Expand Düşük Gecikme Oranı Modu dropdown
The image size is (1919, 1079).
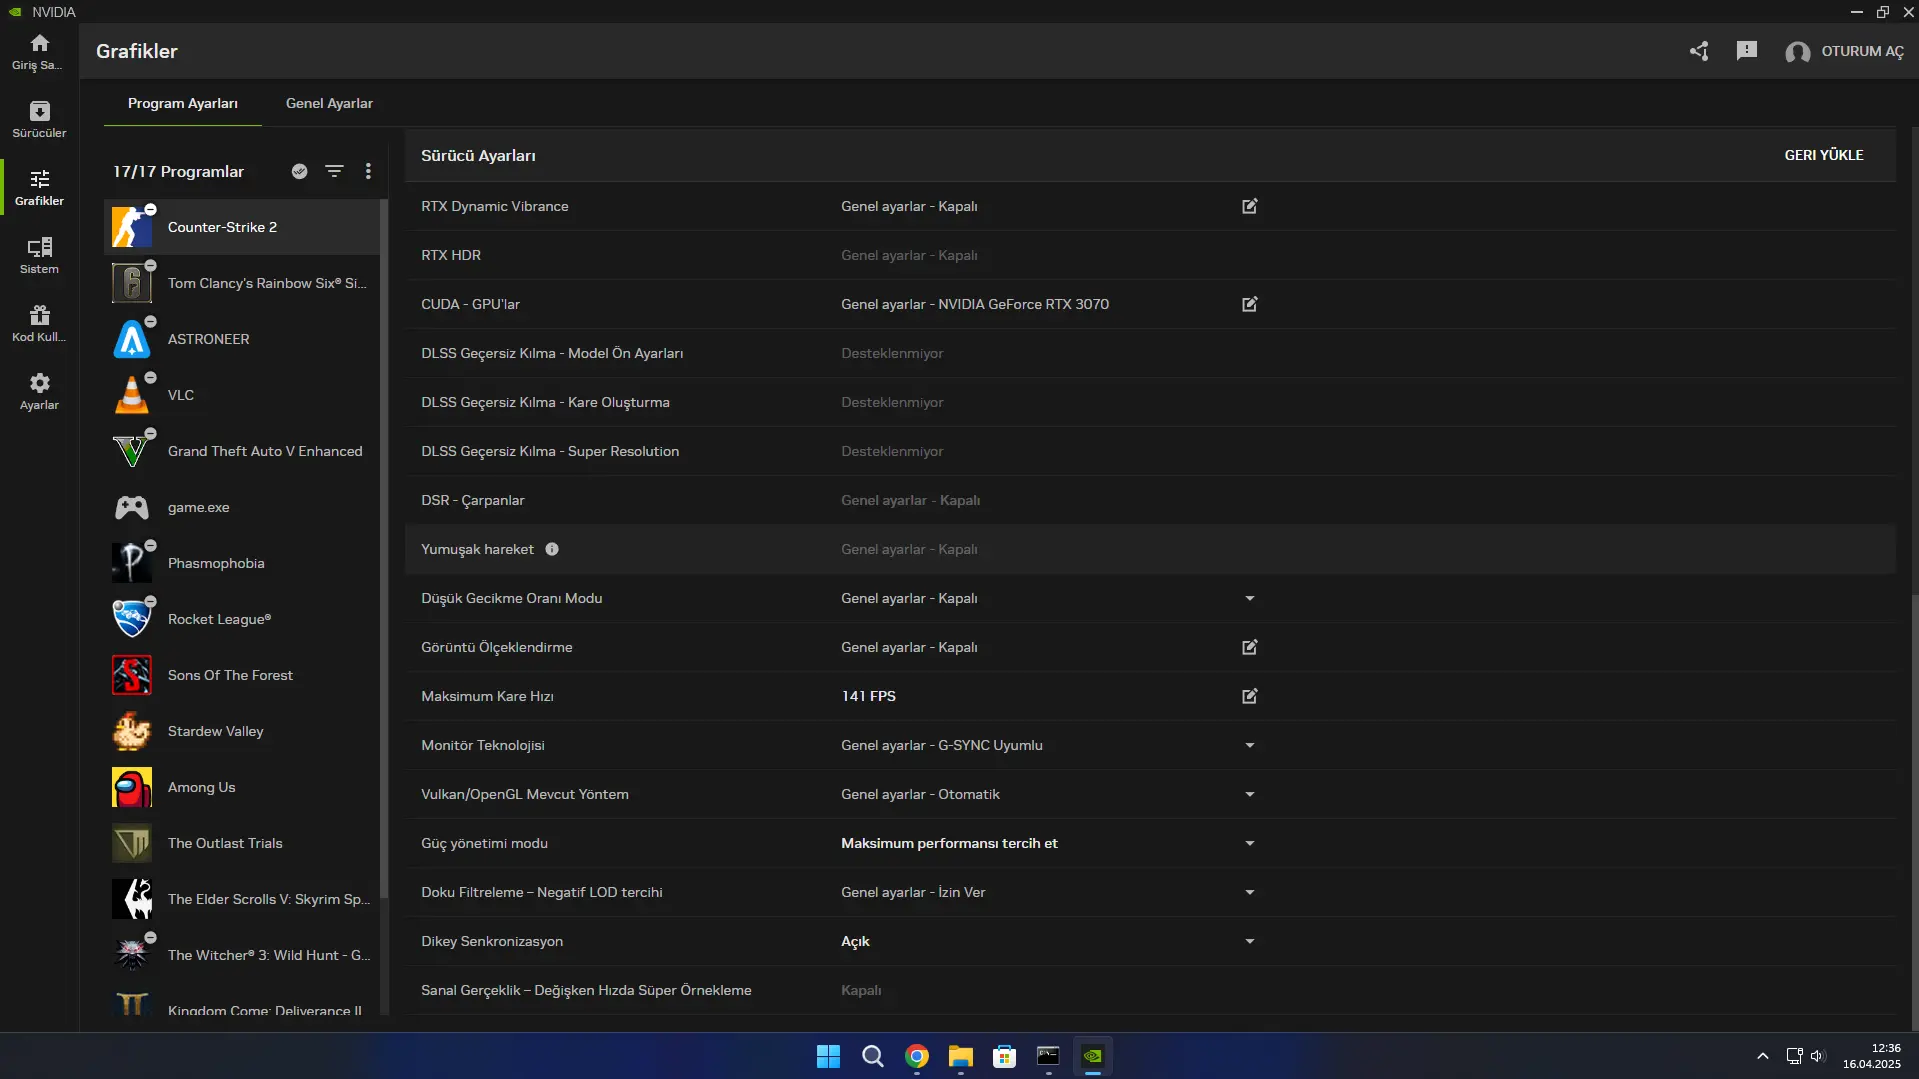(1249, 598)
